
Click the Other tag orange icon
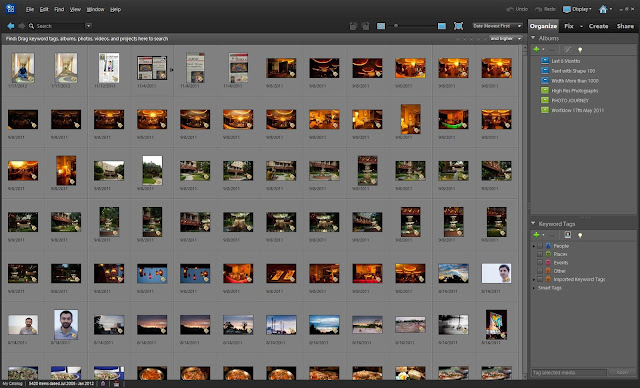(548, 270)
